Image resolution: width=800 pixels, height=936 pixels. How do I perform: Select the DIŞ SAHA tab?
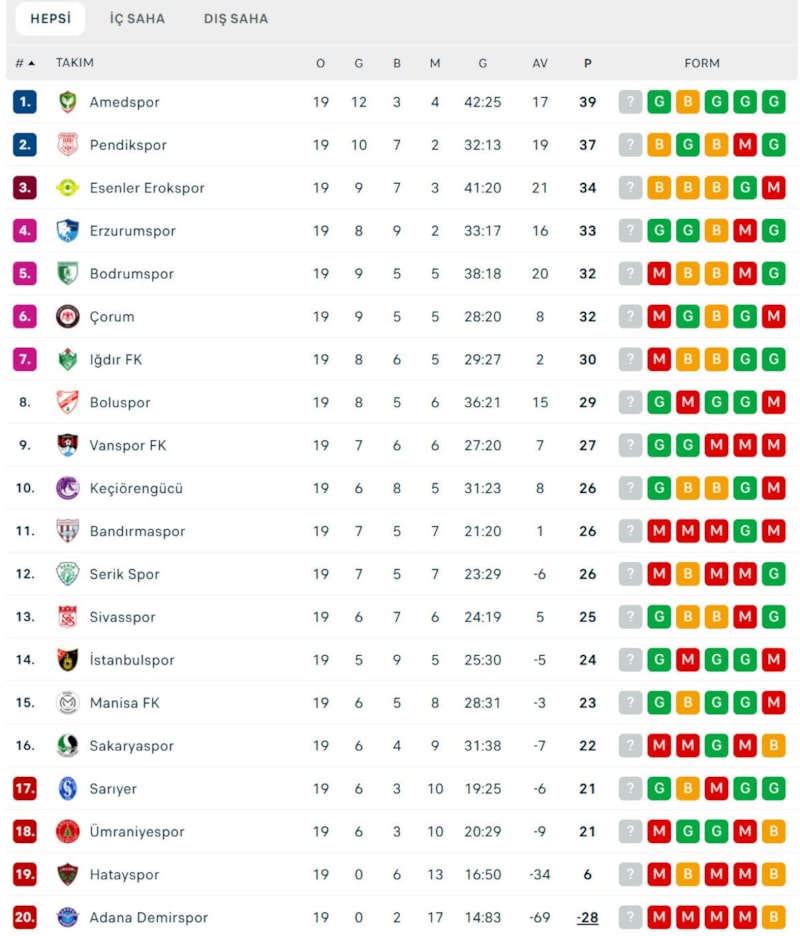tap(236, 19)
